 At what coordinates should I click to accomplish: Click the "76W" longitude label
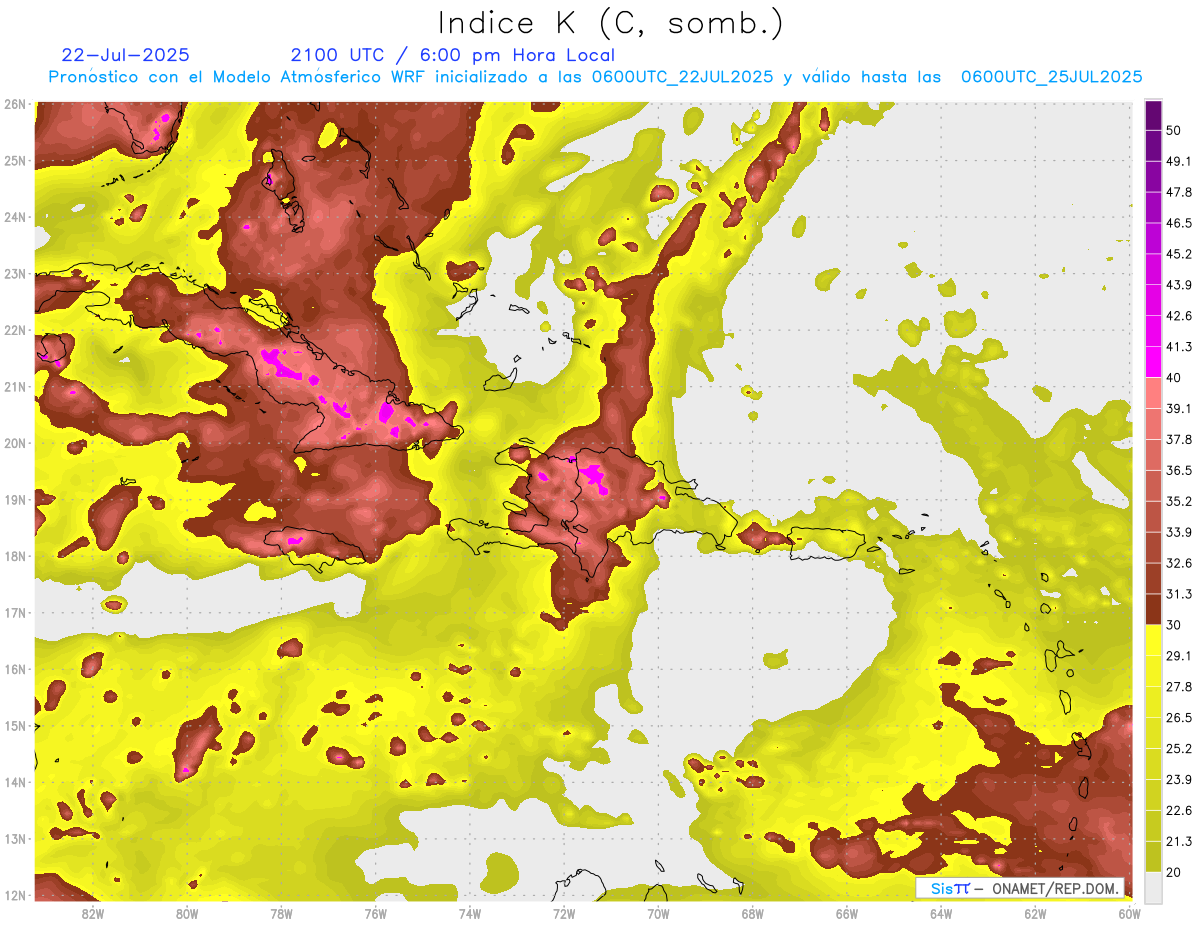coord(376,914)
